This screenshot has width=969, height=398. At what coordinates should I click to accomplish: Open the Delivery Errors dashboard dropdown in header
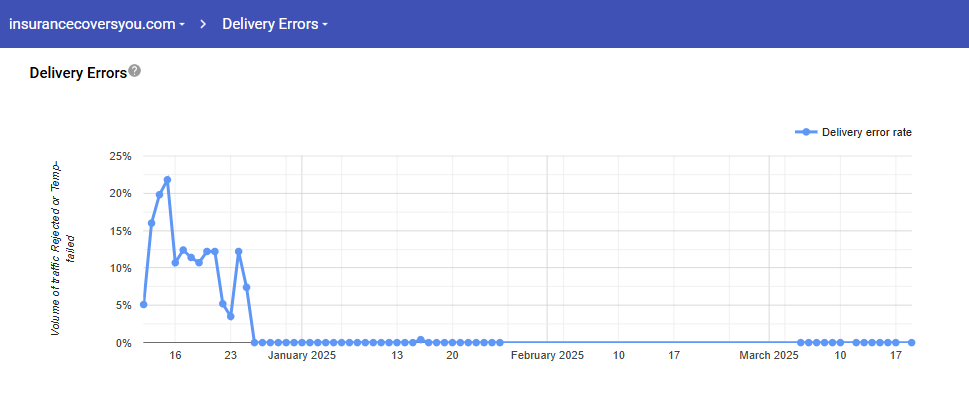click(x=274, y=24)
